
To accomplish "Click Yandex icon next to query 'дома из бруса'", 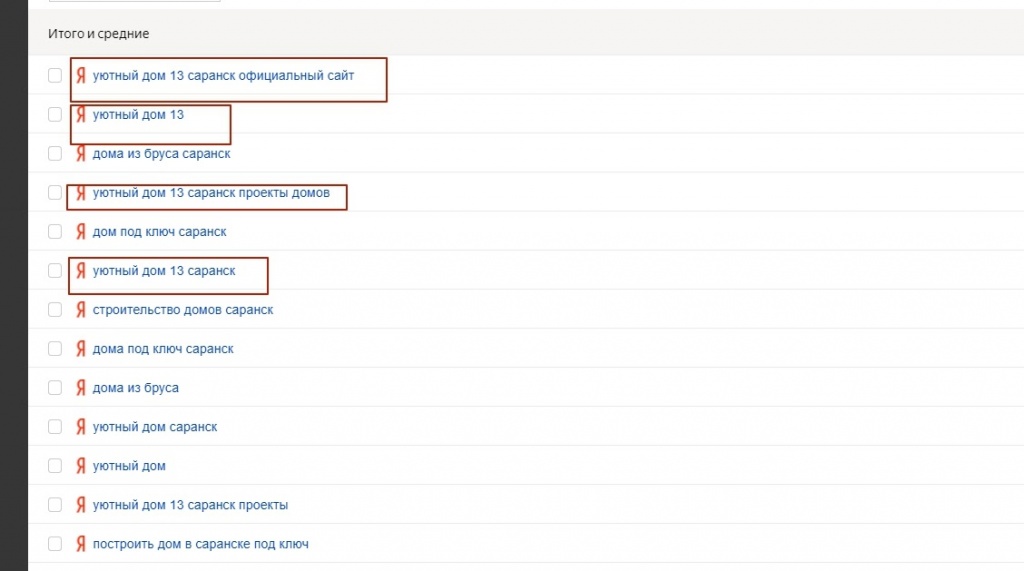I will tap(80, 388).
